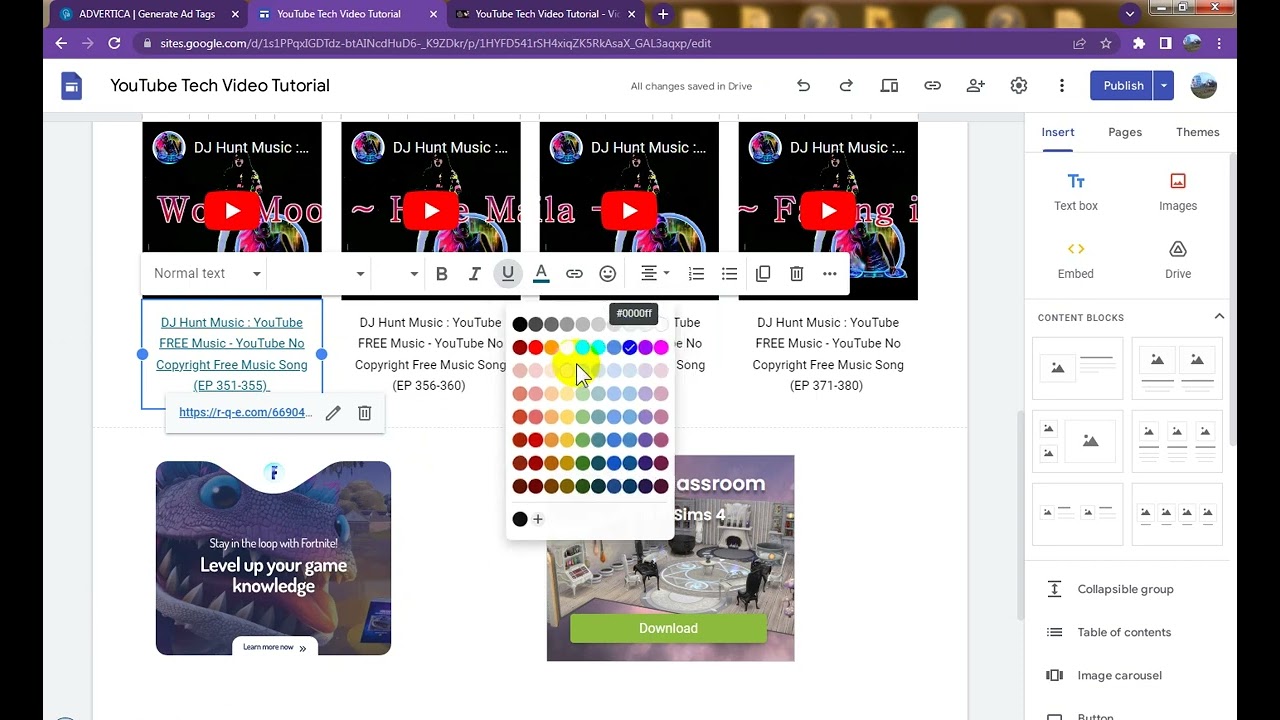Toggle bold formatting
Screen dimensions: 1280x720
441,274
